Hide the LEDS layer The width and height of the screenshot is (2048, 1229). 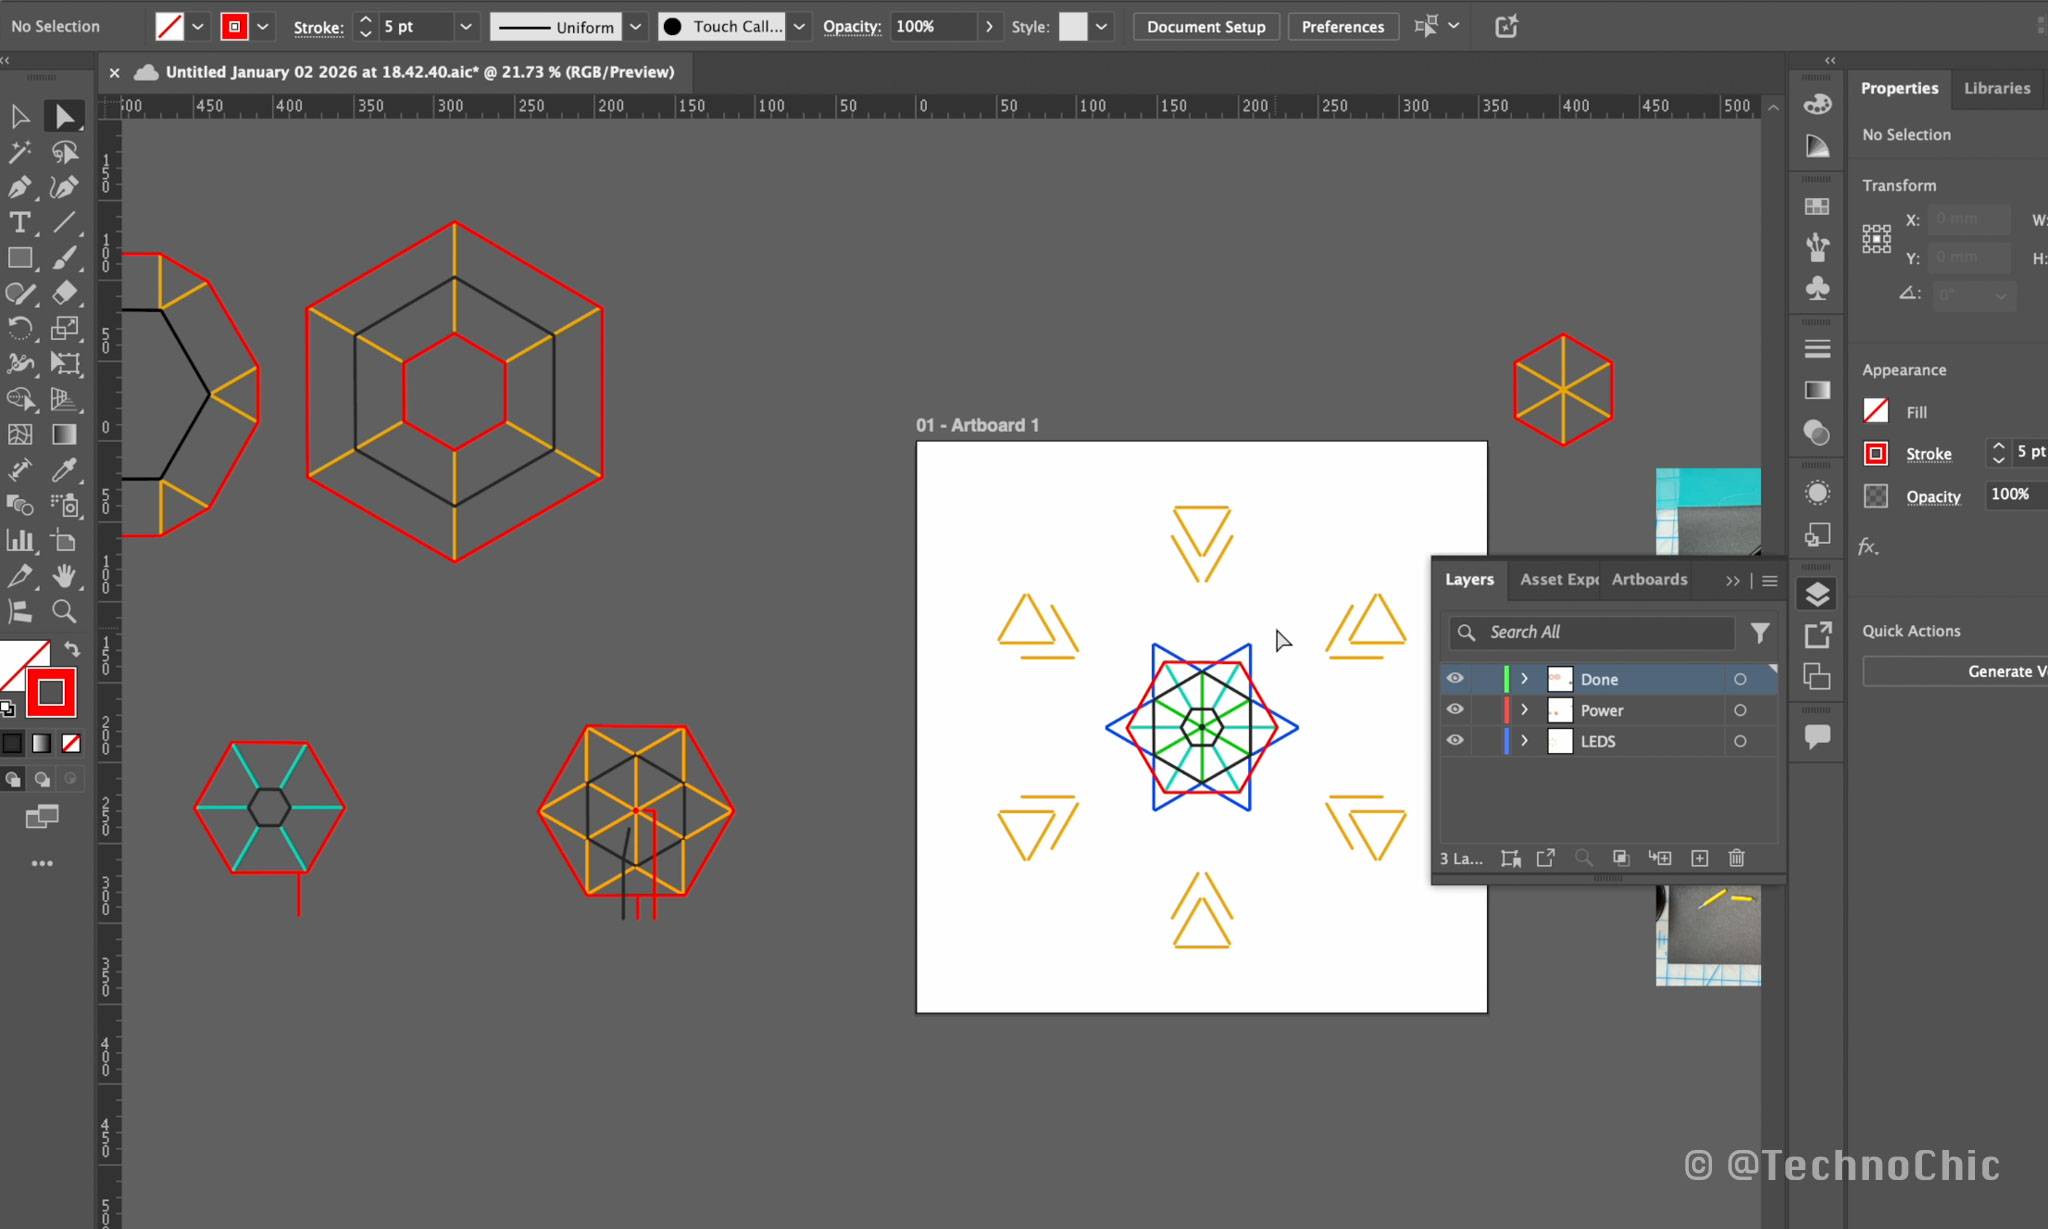coord(1455,741)
